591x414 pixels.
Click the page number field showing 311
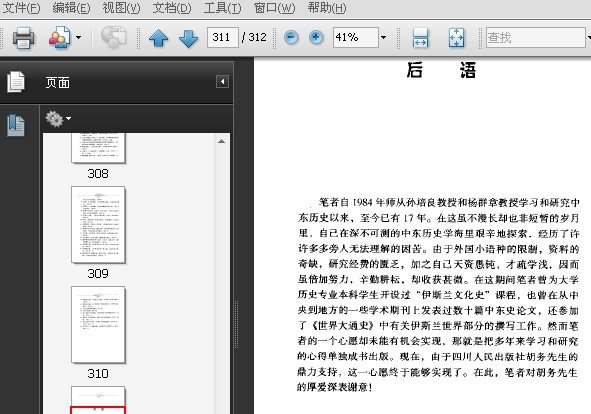click(222, 37)
